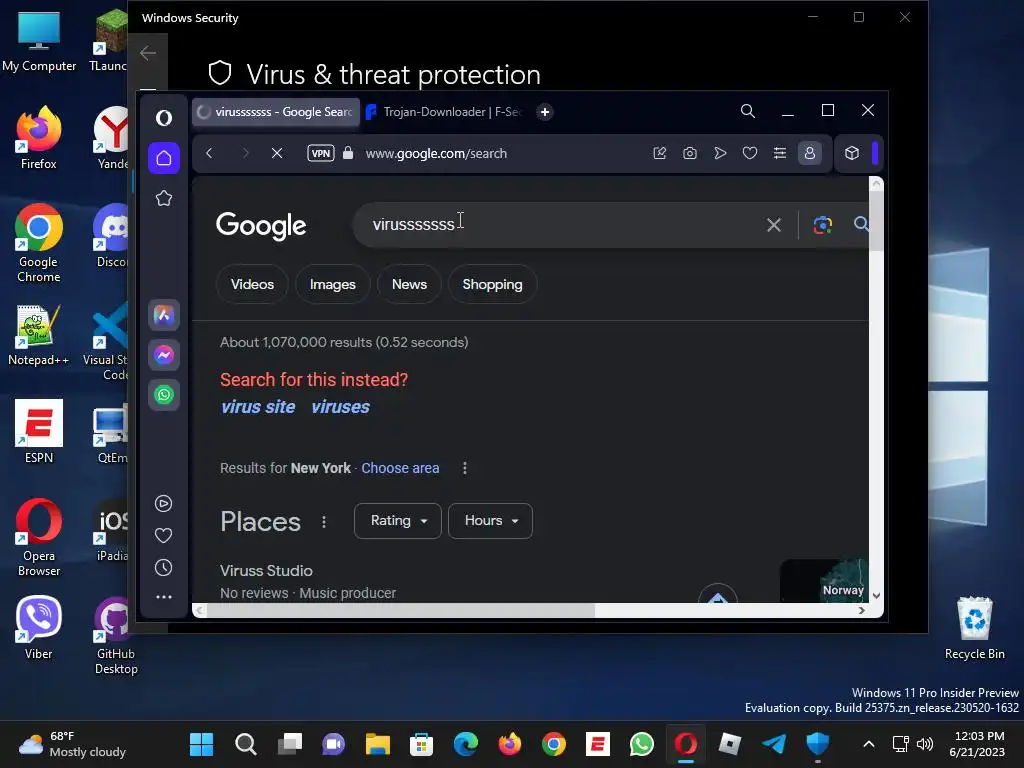Select the ESPN desktop shortcut
1024x768 pixels.
coord(39,432)
